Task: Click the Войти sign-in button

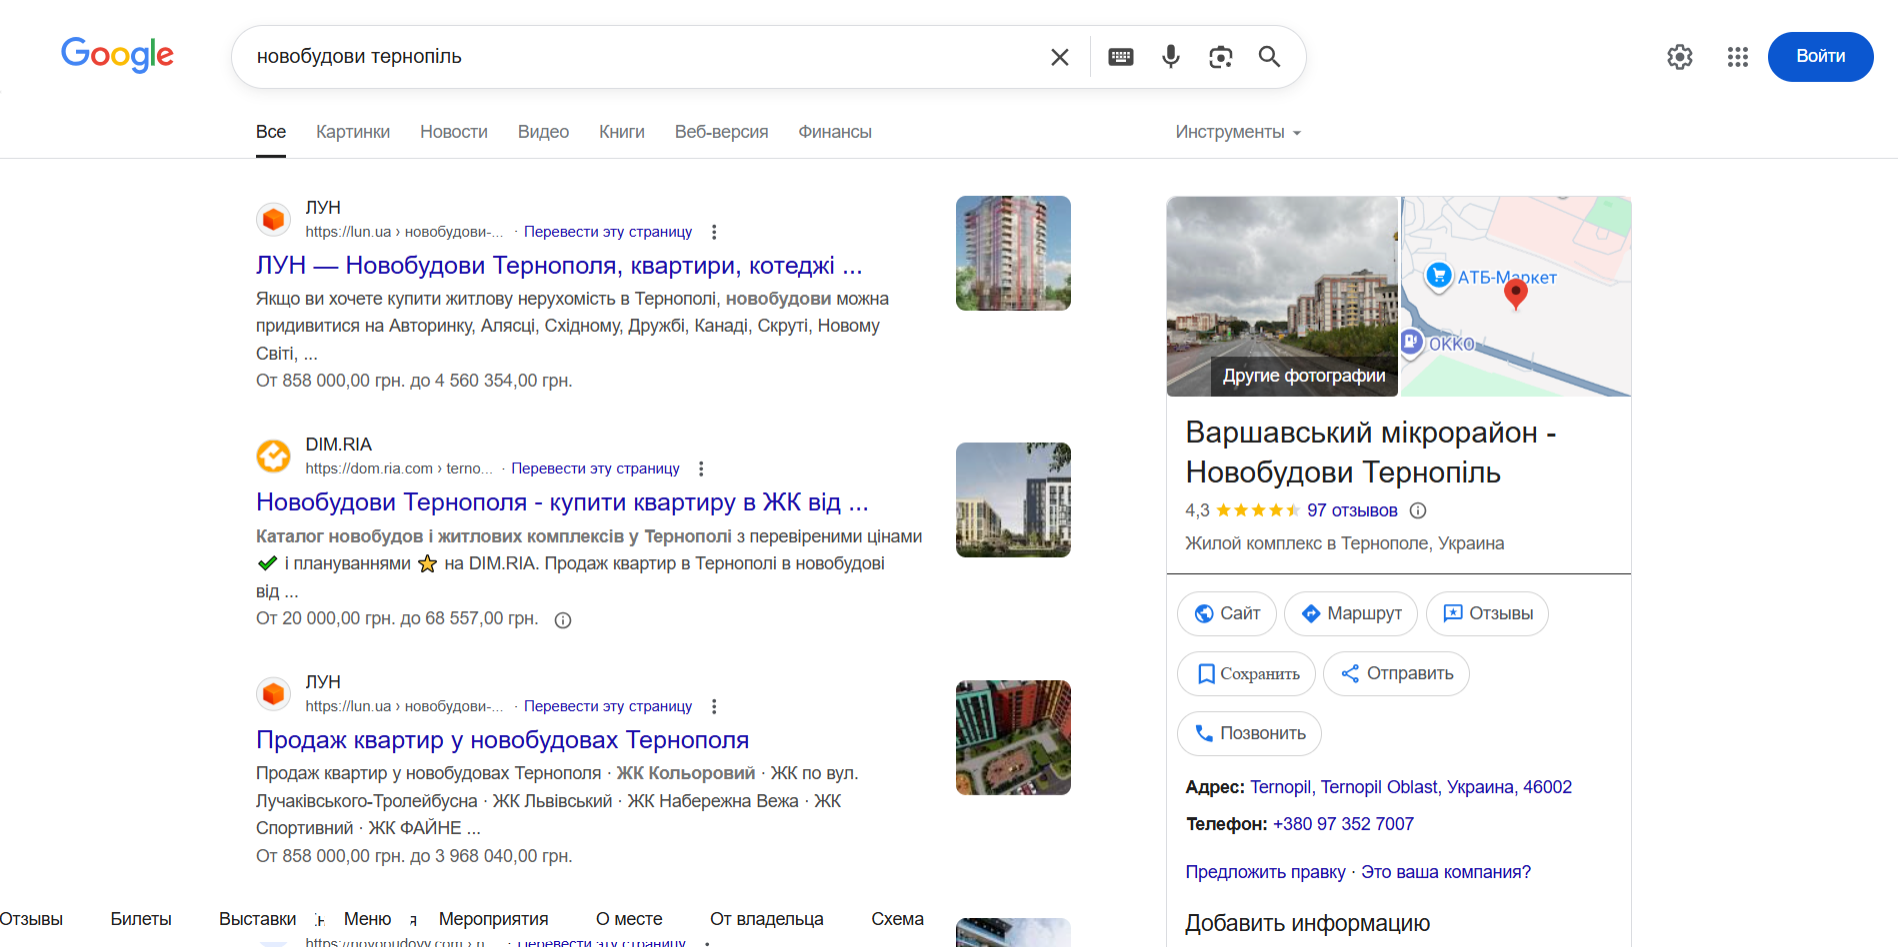Action: click(1820, 57)
